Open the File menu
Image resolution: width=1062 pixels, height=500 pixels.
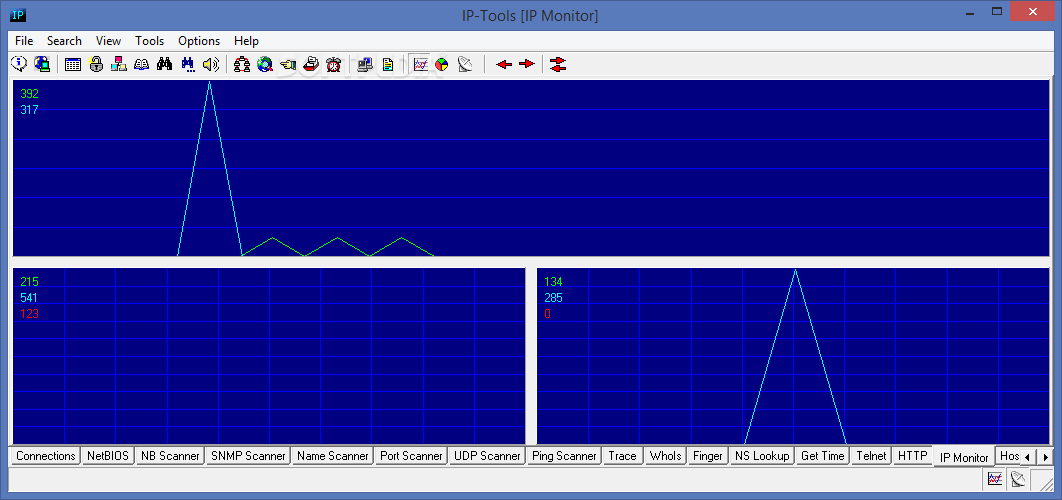(x=24, y=41)
